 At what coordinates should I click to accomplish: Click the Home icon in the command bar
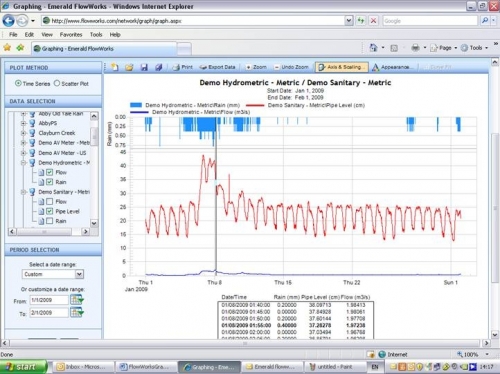[373, 48]
